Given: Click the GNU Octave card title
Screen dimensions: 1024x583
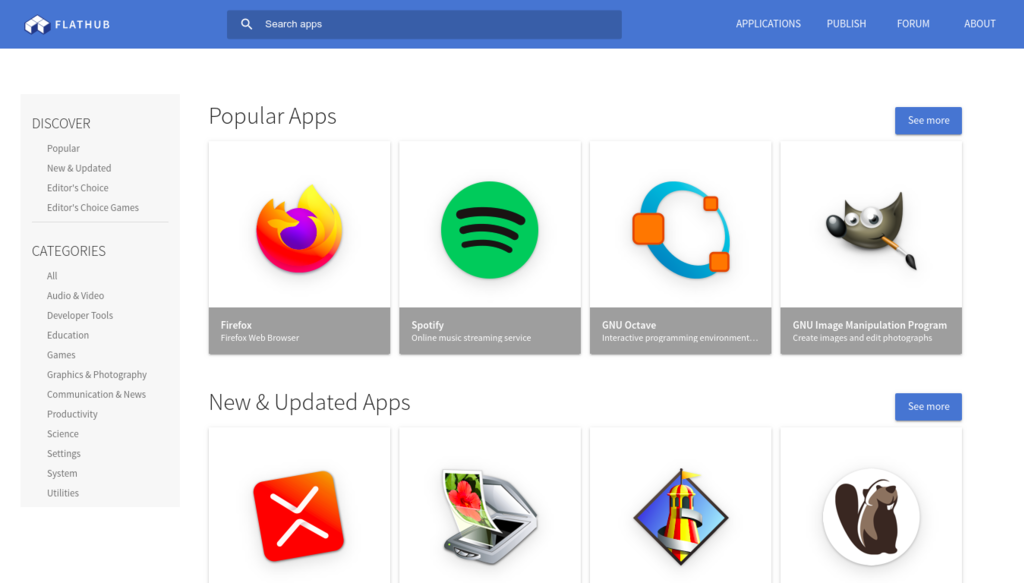Looking at the screenshot, I should (x=628, y=324).
